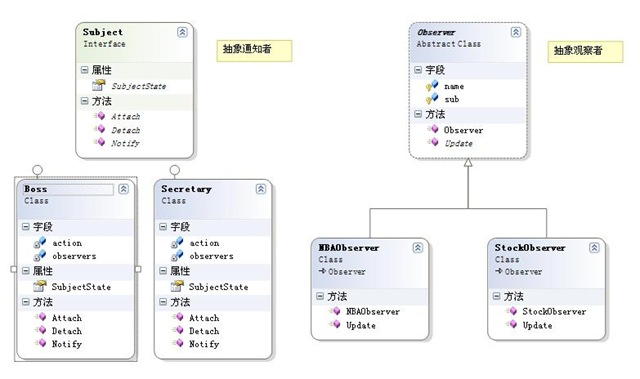This screenshot has width=640, height=379.
Task: Select the StockObserver class title
Action: (530, 248)
